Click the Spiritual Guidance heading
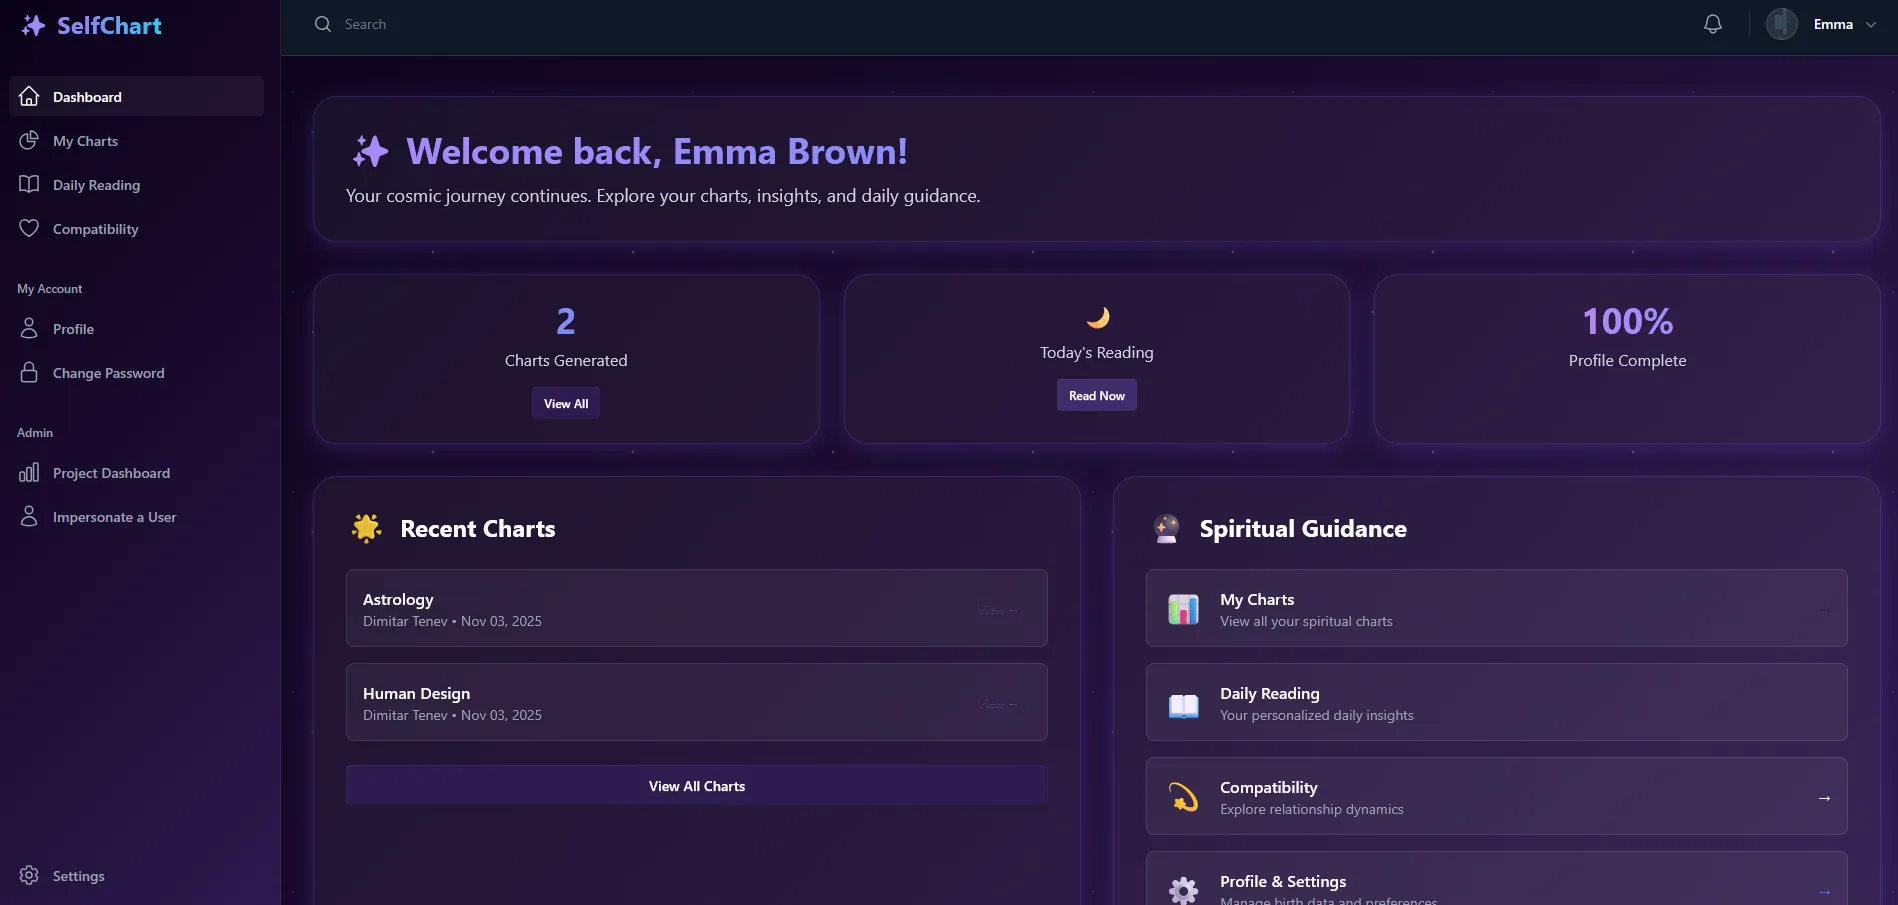This screenshot has height=905, width=1898. pyautogui.click(x=1303, y=528)
